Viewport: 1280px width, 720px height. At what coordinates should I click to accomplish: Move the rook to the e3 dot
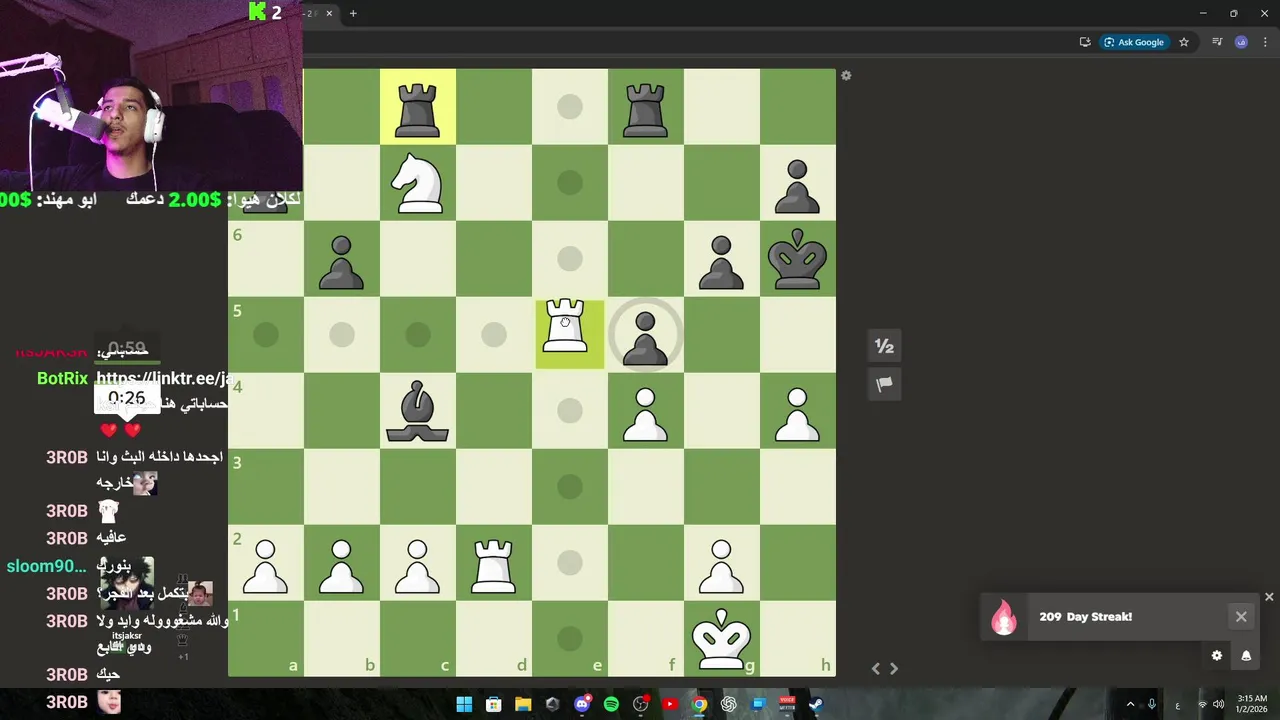(570, 486)
